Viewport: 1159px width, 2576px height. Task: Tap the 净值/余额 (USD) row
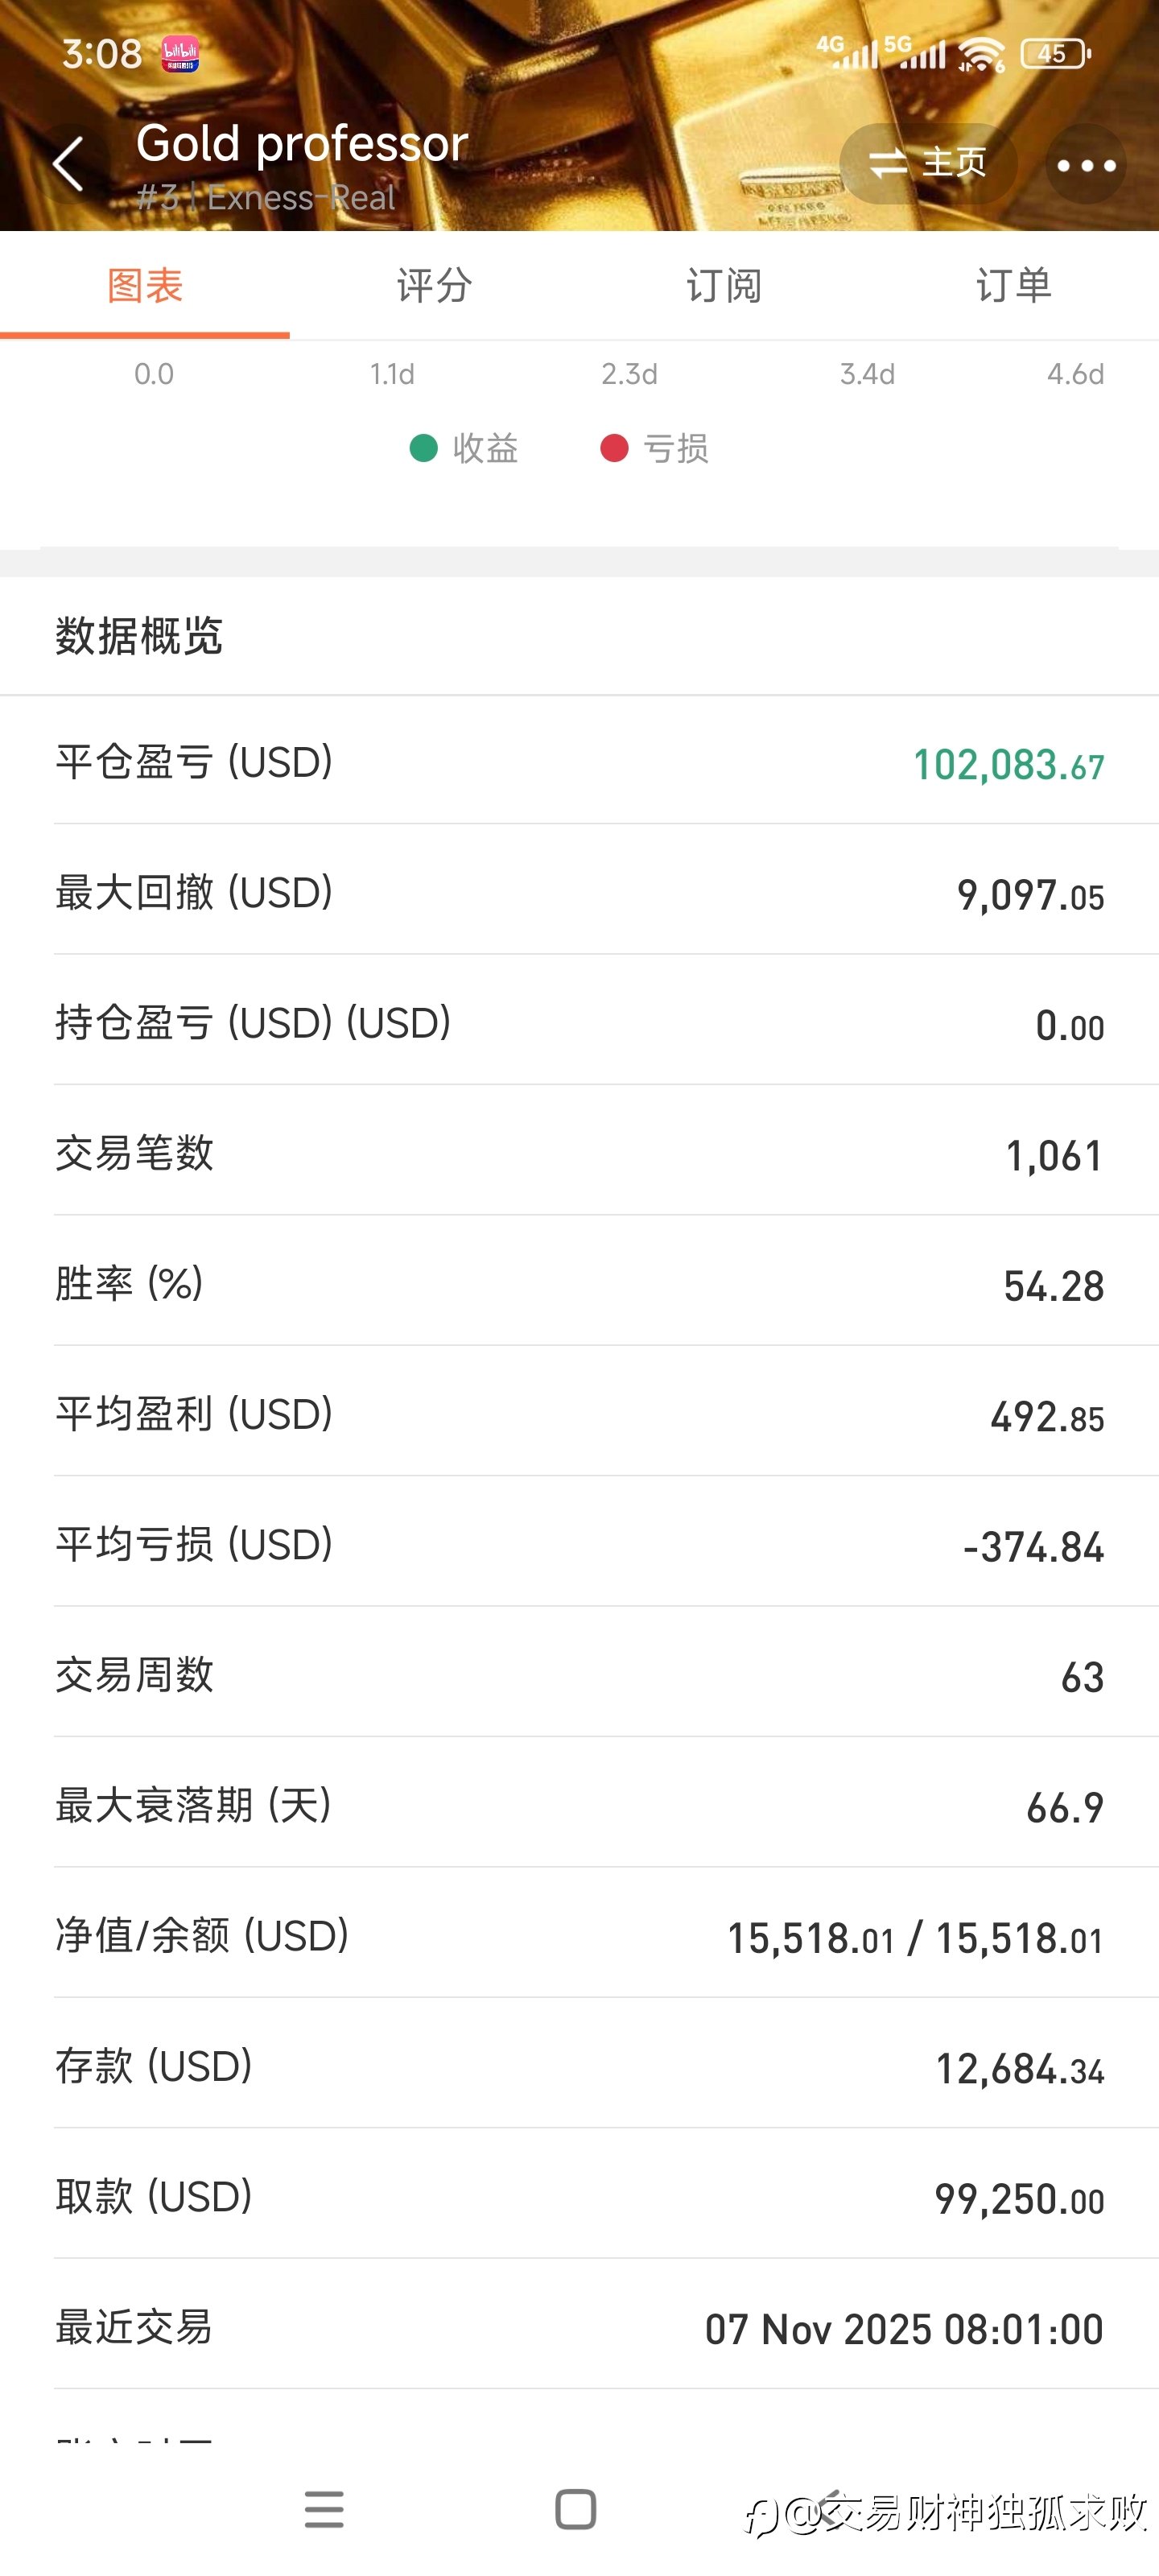[579, 1936]
